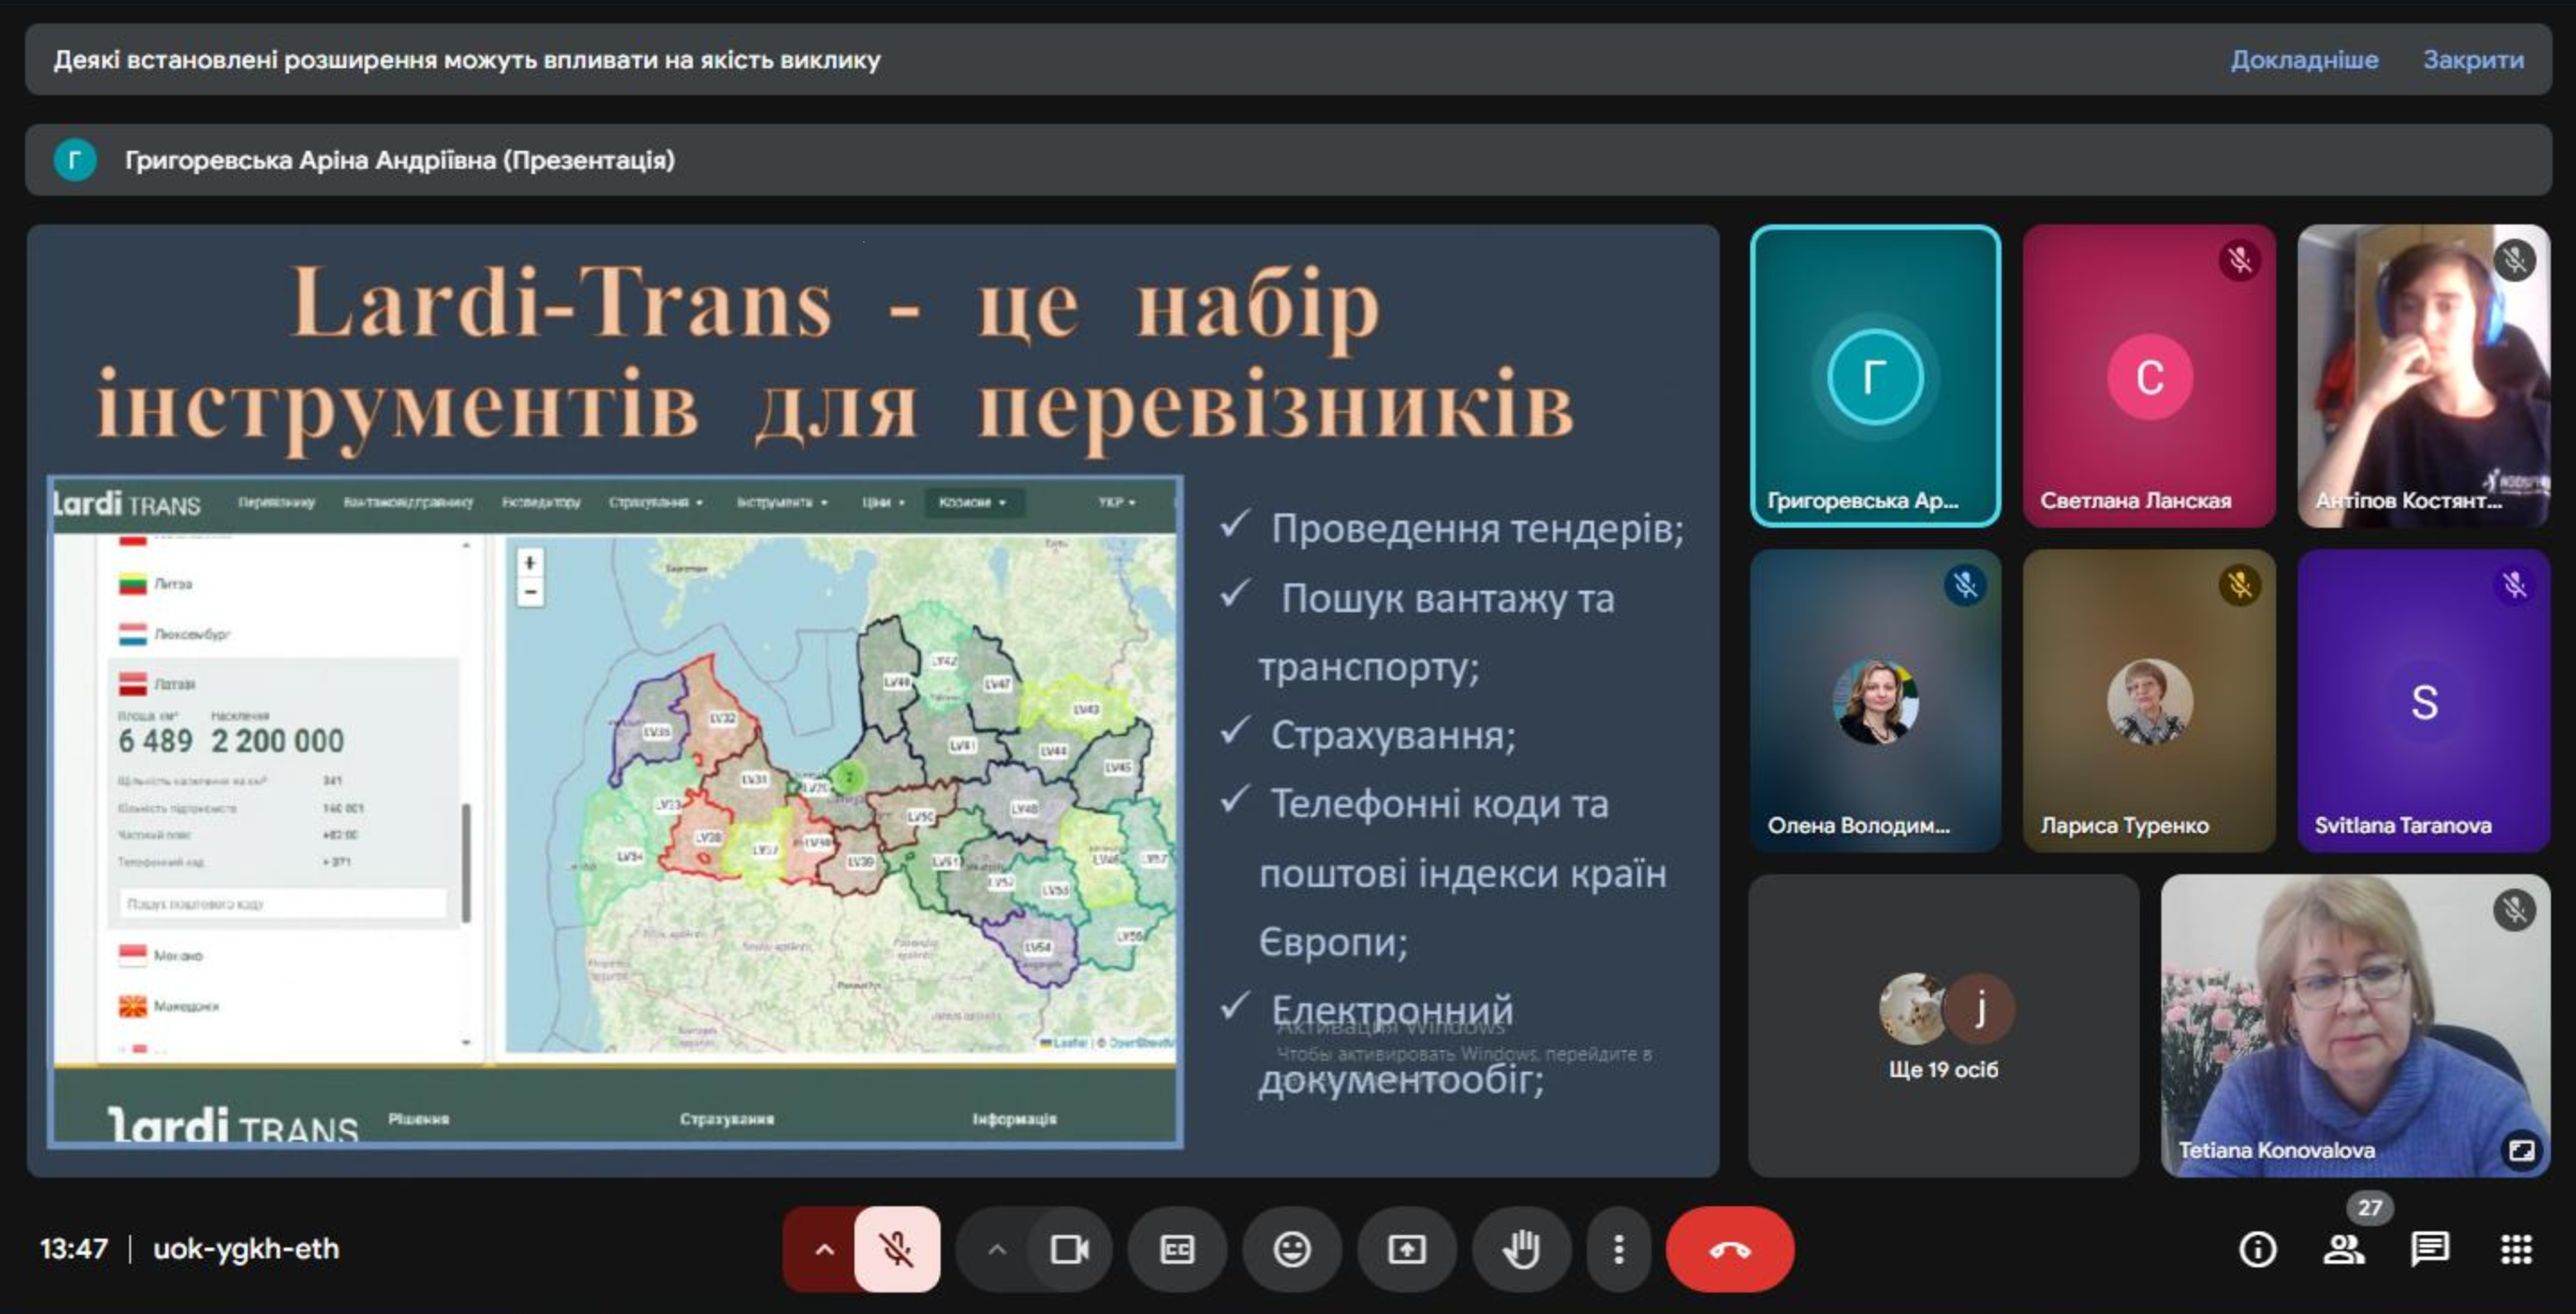Click Інформація link in Lardi footer
The image size is (2576, 1314).
(1014, 1119)
